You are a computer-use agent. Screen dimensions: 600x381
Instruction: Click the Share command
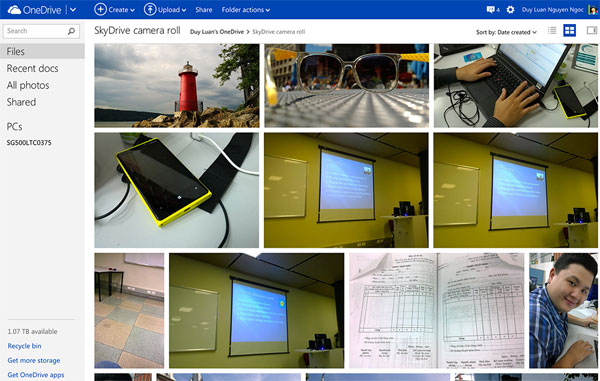coord(204,10)
